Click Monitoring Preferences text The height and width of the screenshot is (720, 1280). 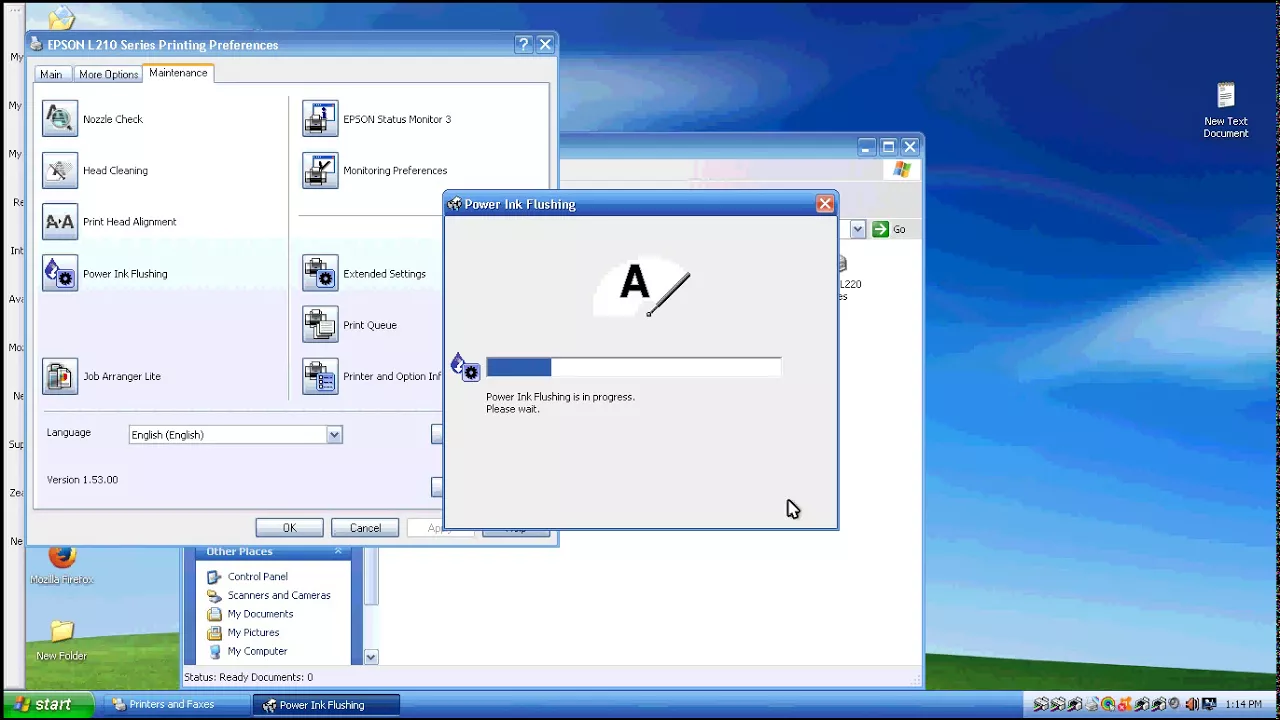point(395,170)
